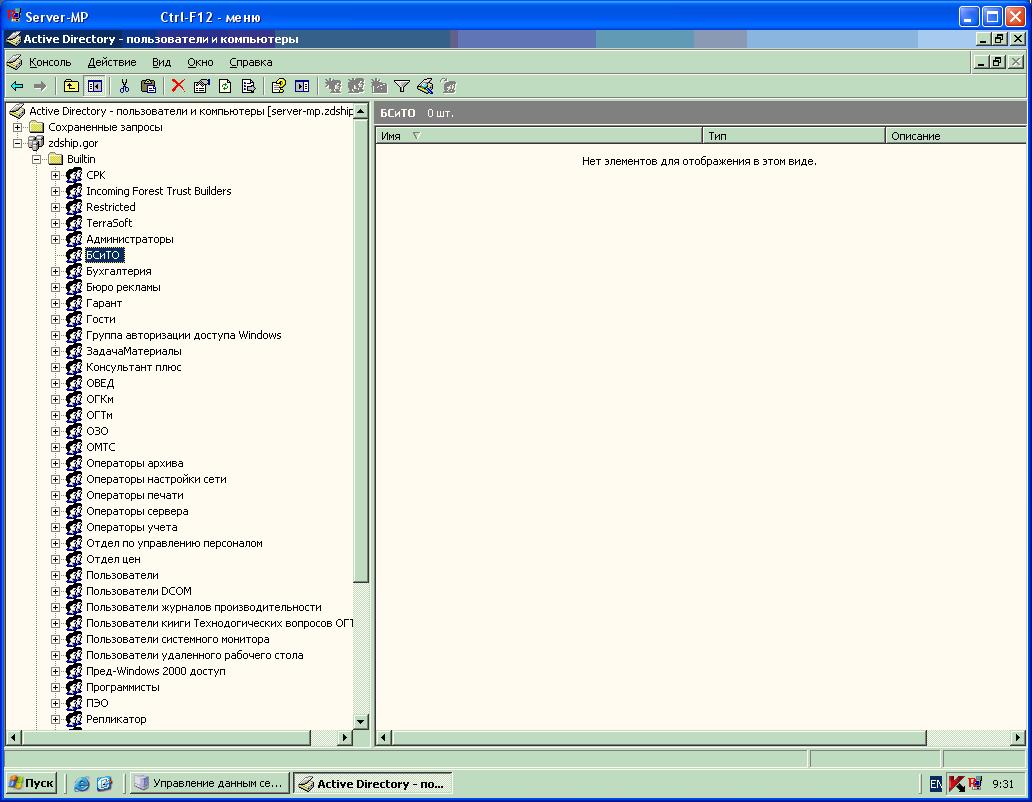Expand the Гости group node
The image size is (1032, 802).
[x=56, y=320]
